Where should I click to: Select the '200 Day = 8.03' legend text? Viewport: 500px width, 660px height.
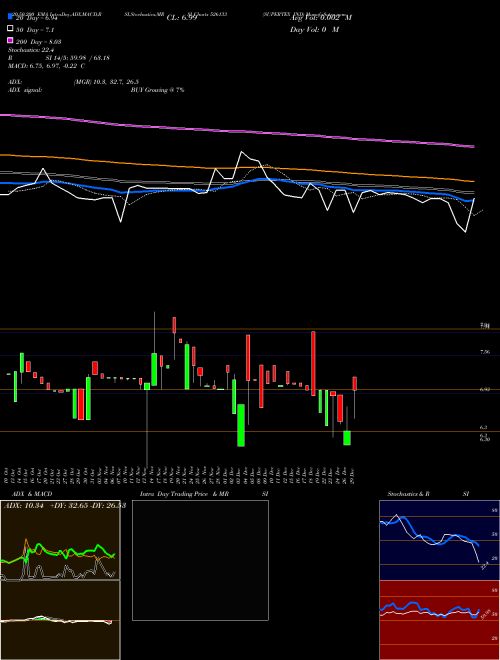point(38,42)
